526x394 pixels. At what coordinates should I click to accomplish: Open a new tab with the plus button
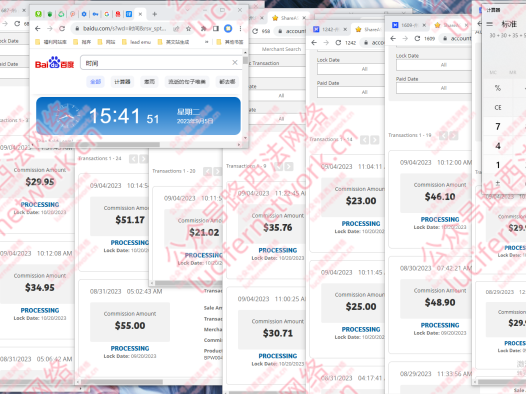pyautogui.click(x=154, y=14)
